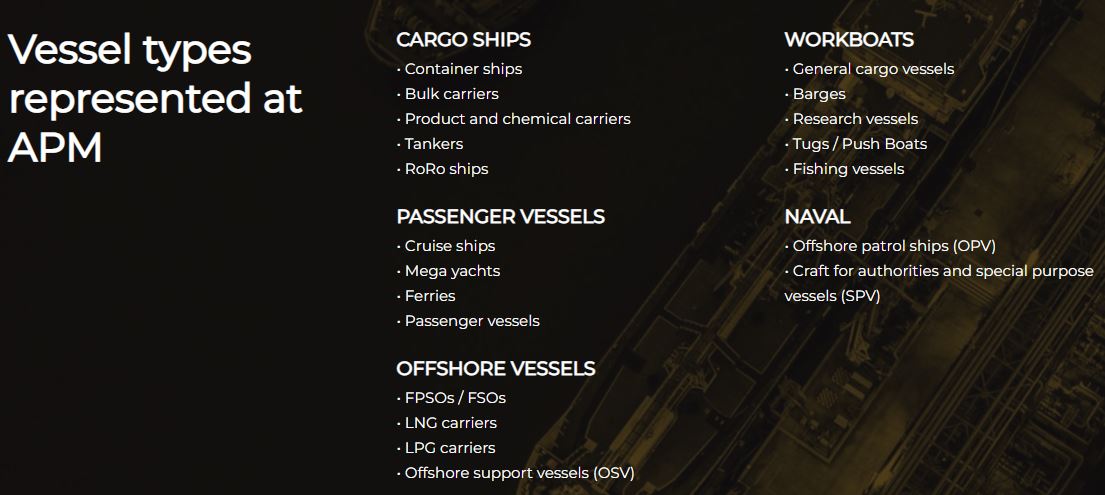Click the NAVAL heading
The width and height of the screenshot is (1105, 495).
pos(817,217)
